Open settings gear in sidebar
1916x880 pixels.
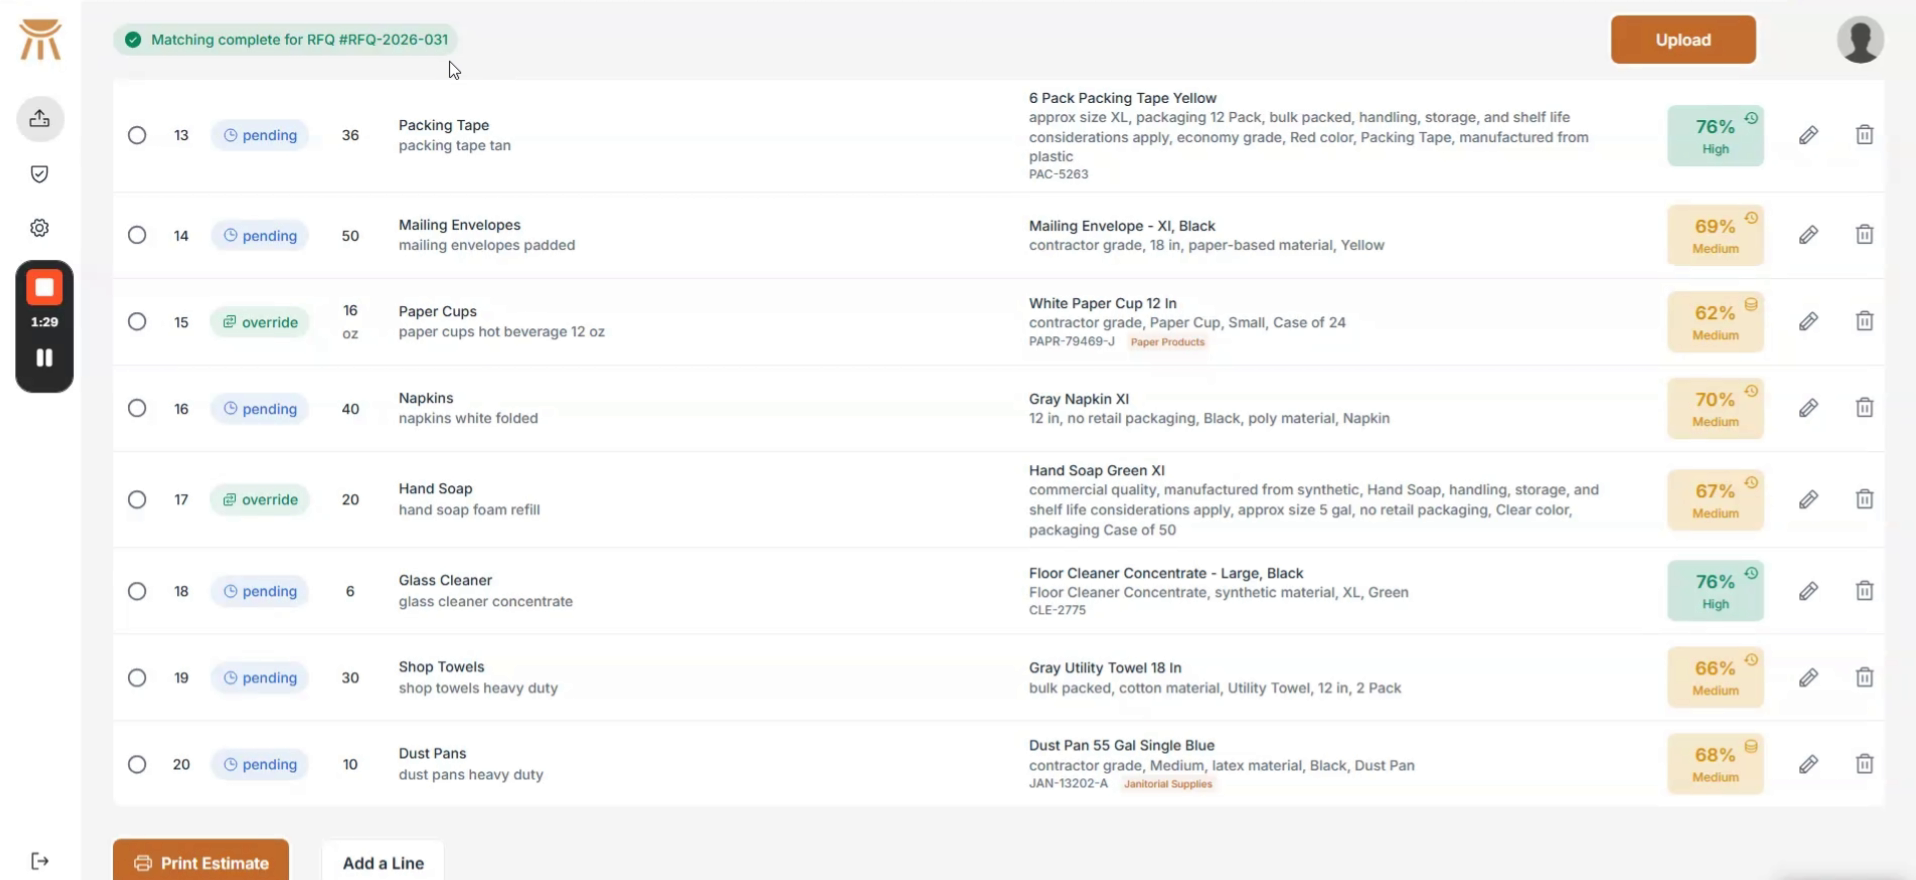(40, 228)
